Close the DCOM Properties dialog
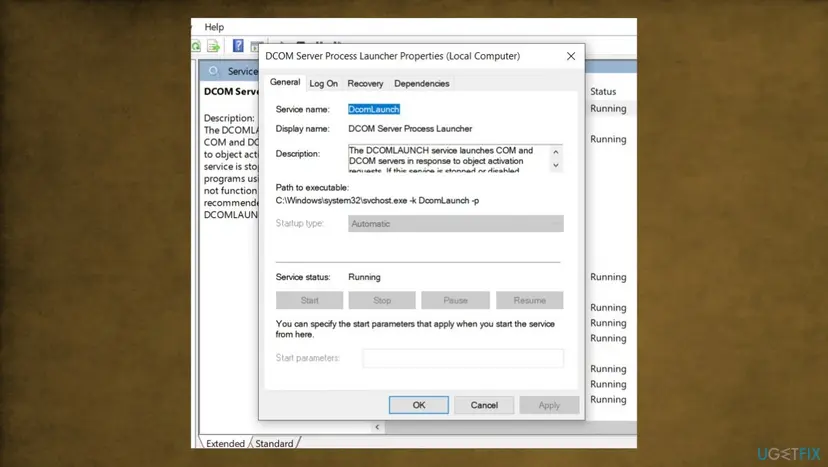The height and width of the screenshot is (467, 828). (x=571, y=56)
